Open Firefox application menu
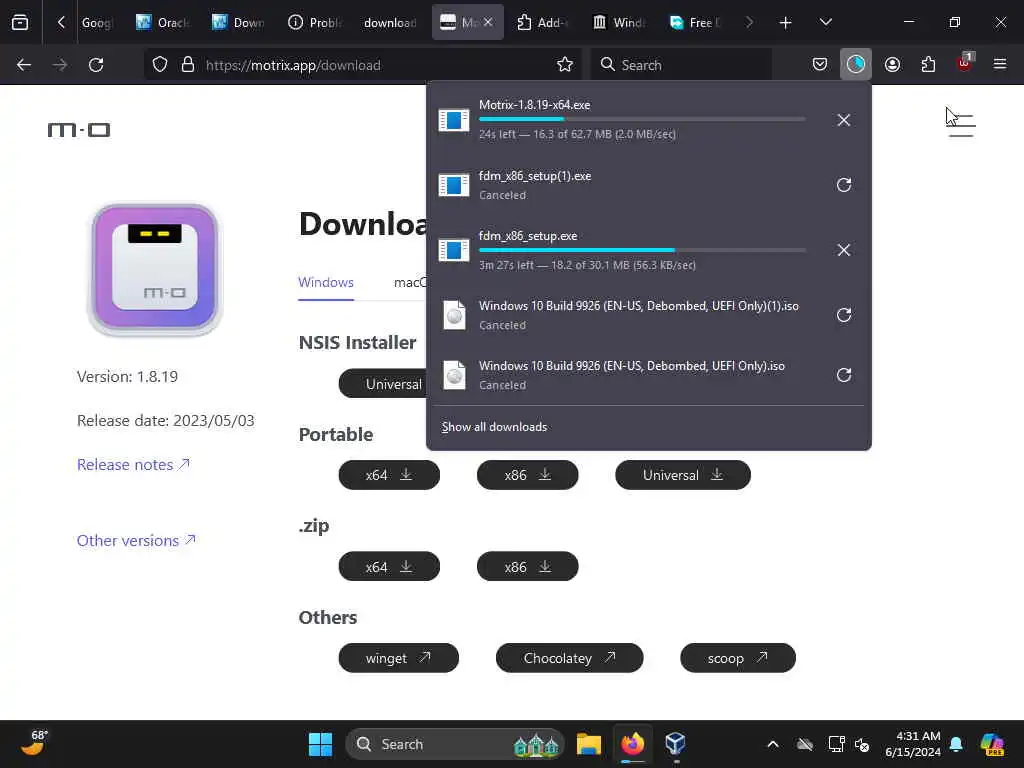Viewport: 1024px width, 768px height. pos(1000,65)
